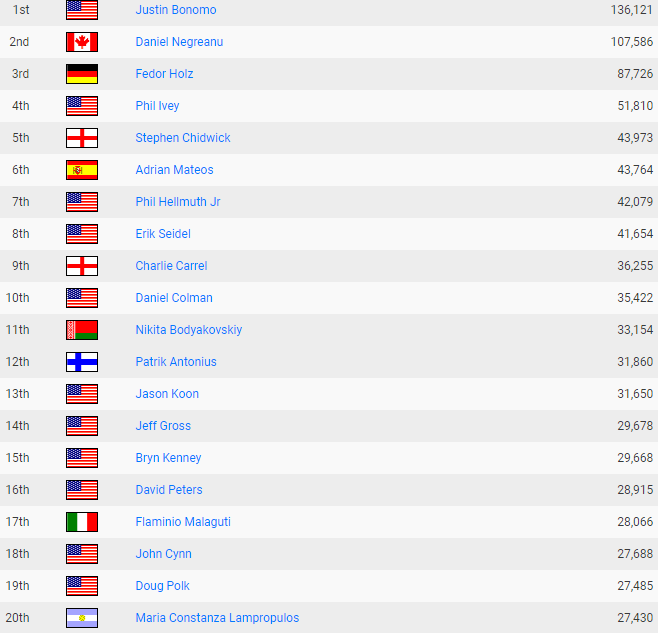Click the Finnish flag beside Patrik Antonius

pos(82,362)
